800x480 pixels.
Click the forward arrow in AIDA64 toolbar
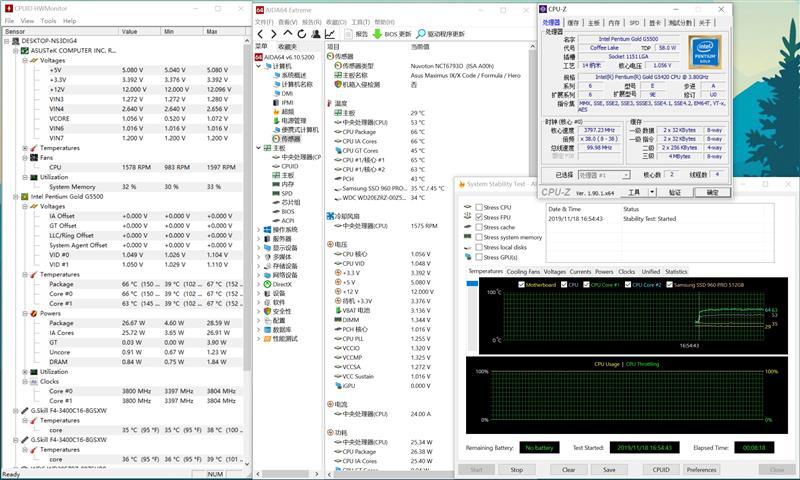(274, 34)
